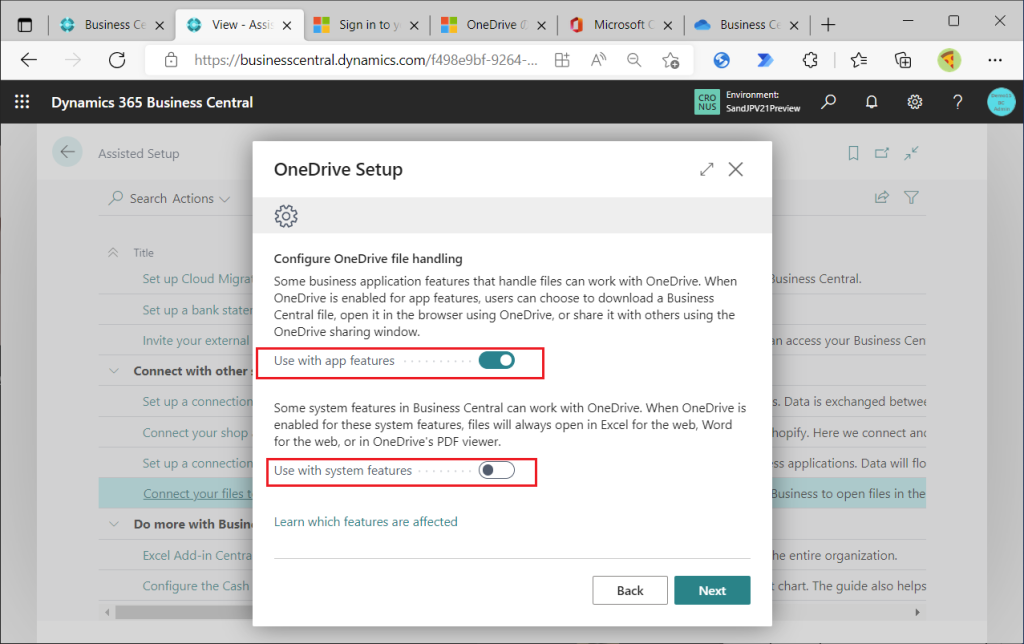
Task: Turn off Use with app features toggle
Action: point(496,361)
